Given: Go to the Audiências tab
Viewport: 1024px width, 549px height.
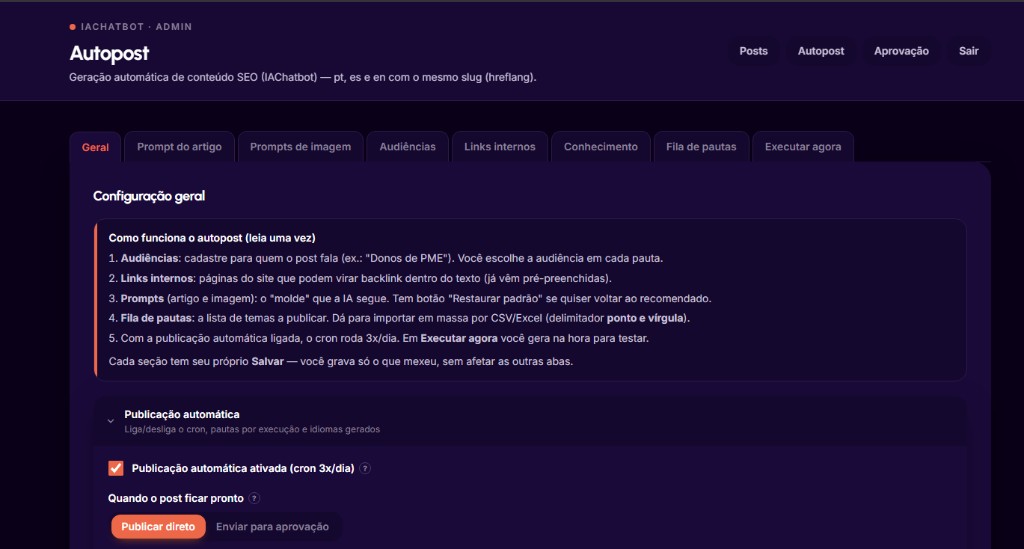Looking at the screenshot, I should pos(408,147).
